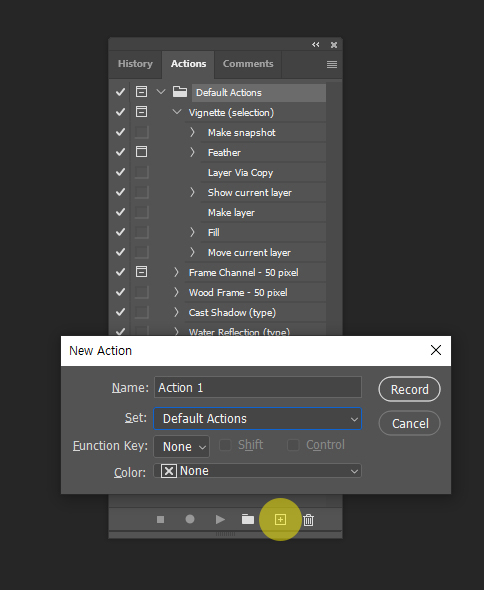This screenshot has width=484, height=590.
Task: Uncheck the Vignette (selection) checkmark
Action: pos(120,112)
